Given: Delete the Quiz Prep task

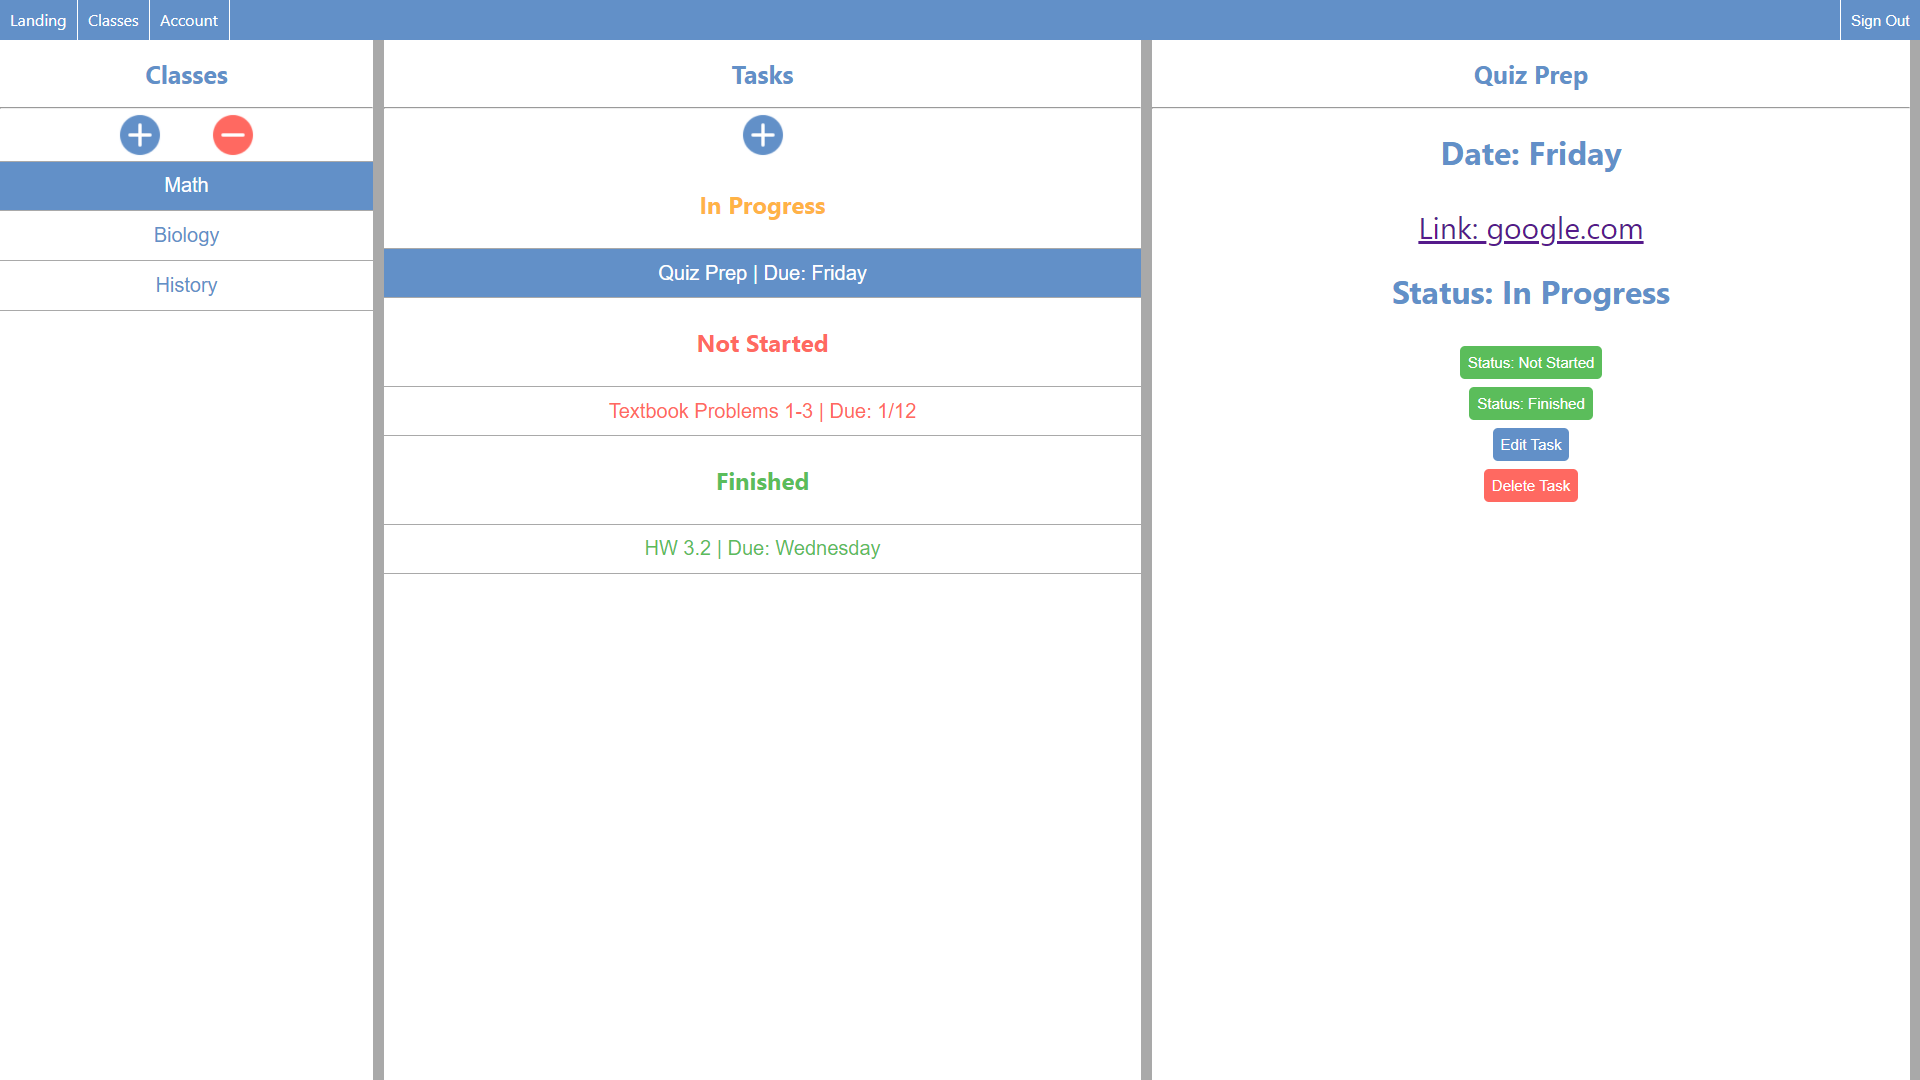Looking at the screenshot, I should click(1530, 486).
